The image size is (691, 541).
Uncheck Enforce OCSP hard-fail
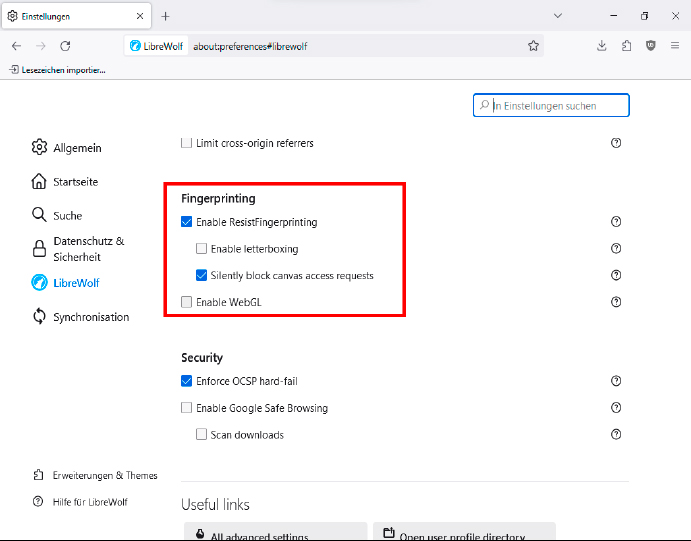click(186, 381)
